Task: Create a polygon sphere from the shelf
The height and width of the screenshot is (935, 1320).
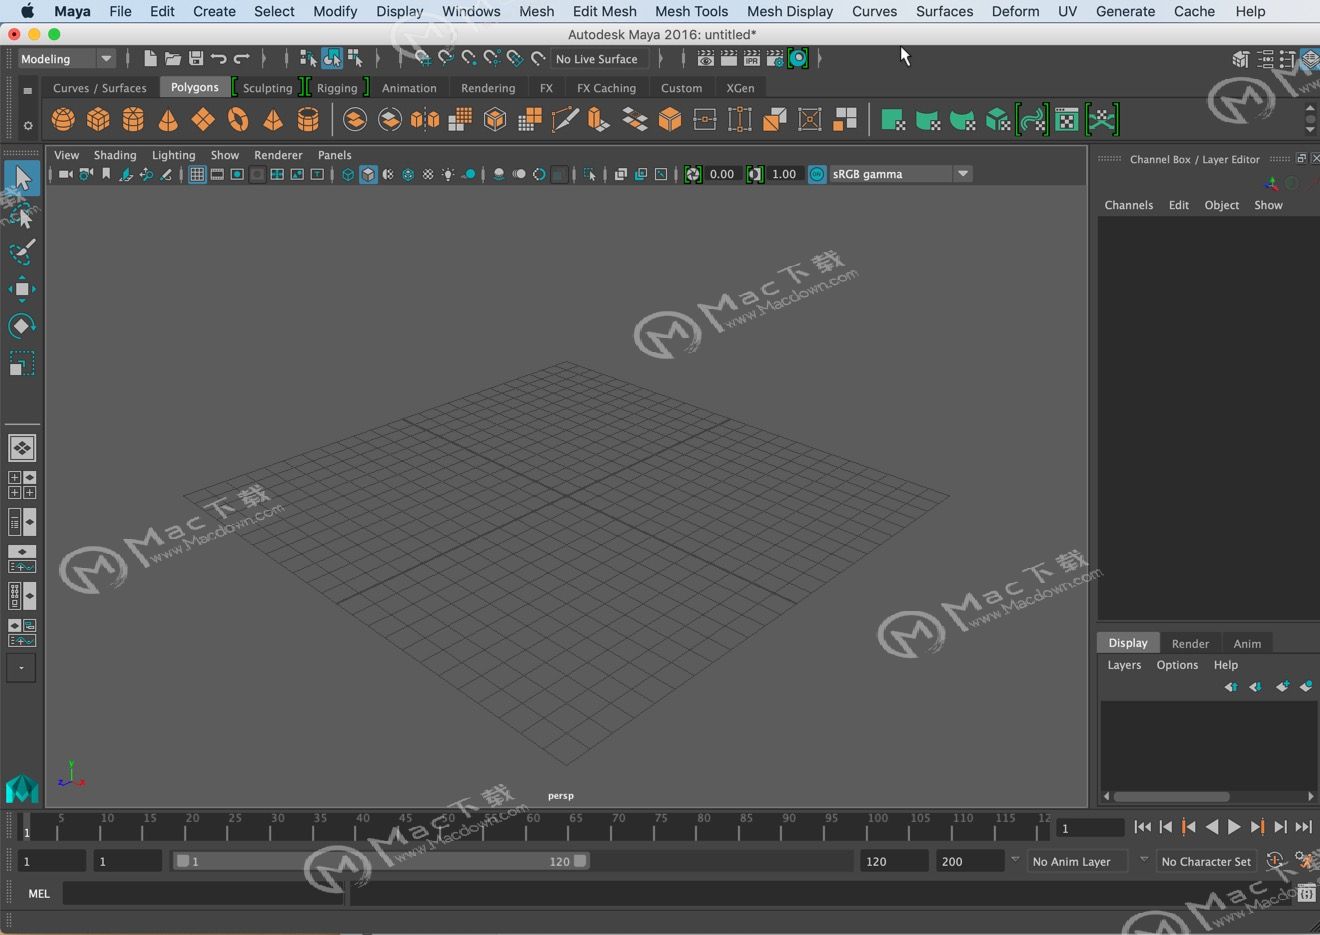Action: [63, 120]
